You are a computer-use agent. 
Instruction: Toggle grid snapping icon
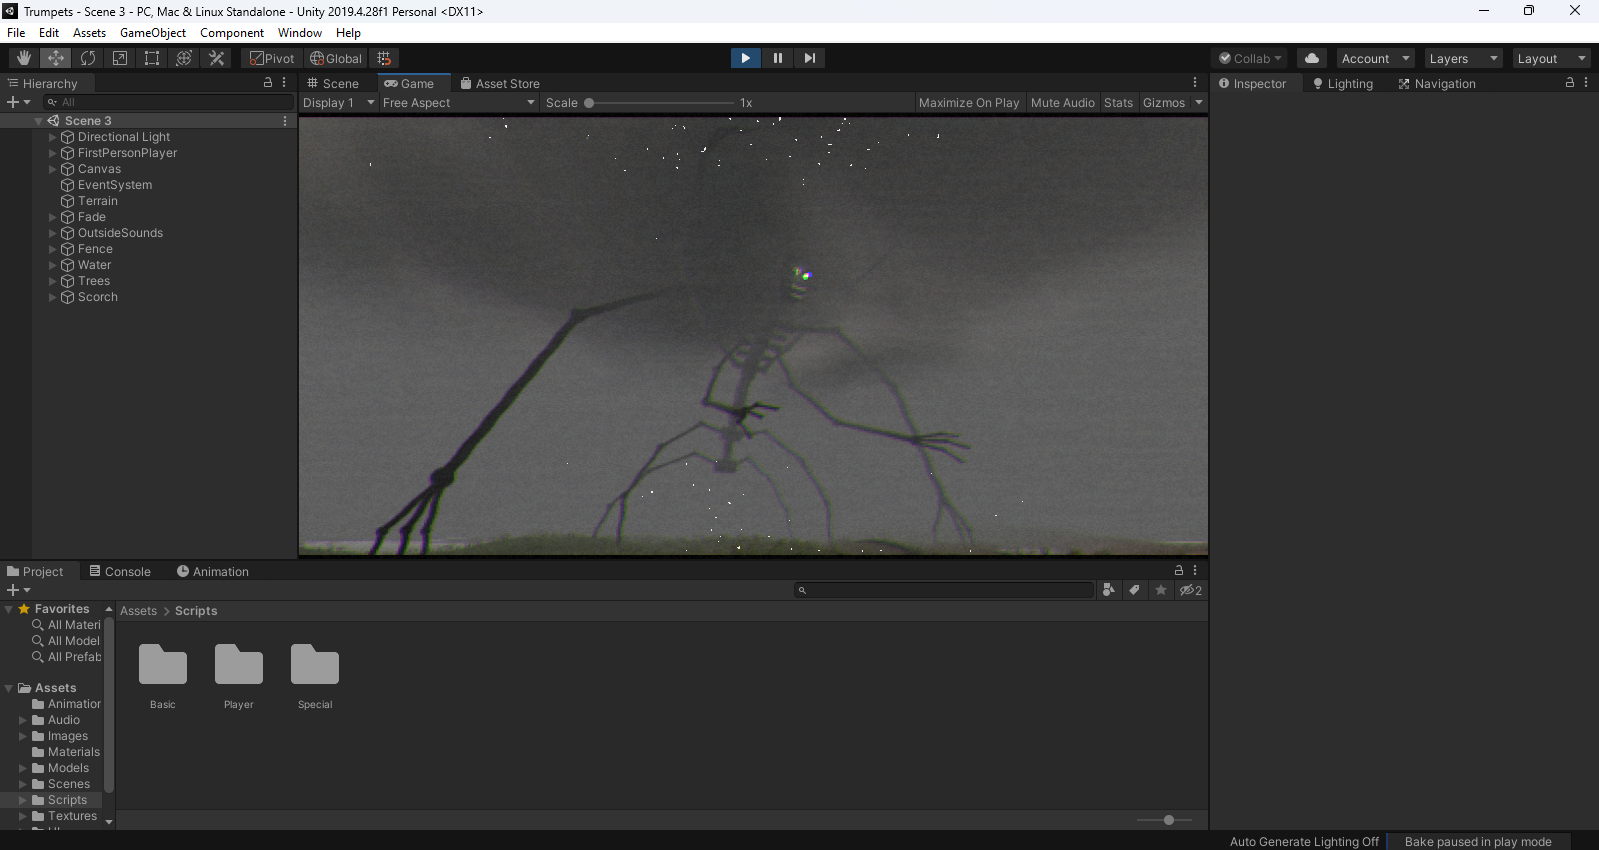click(x=384, y=58)
